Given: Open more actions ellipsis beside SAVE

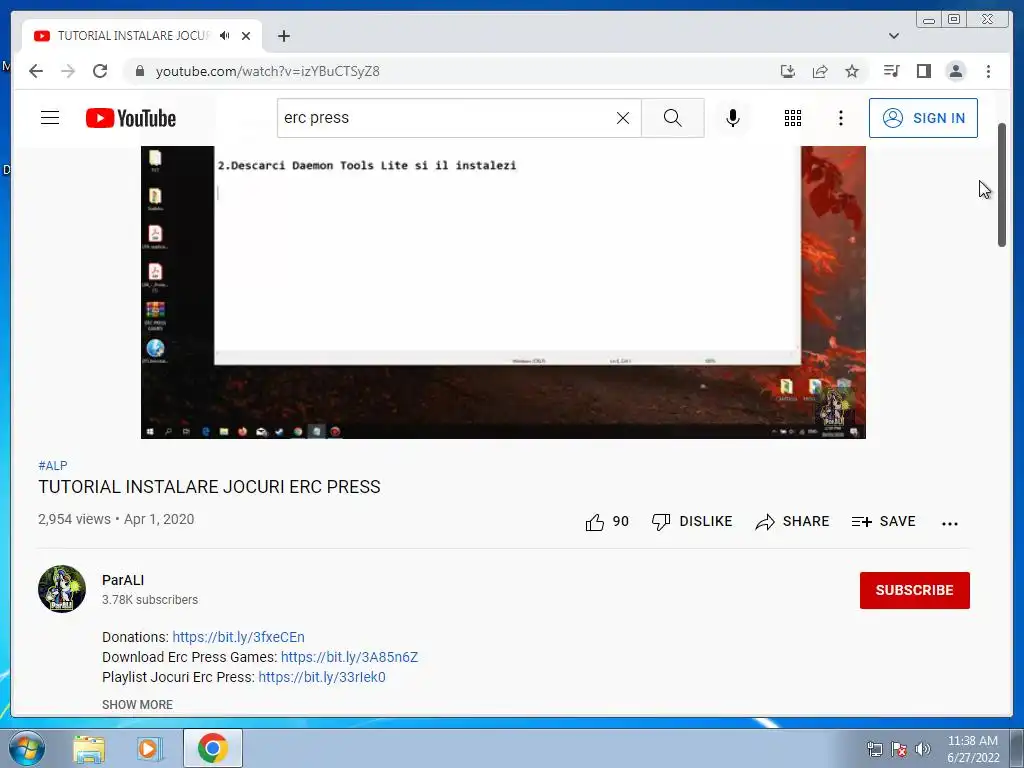Looking at the screenshot, I should click(x=950, y=523).
